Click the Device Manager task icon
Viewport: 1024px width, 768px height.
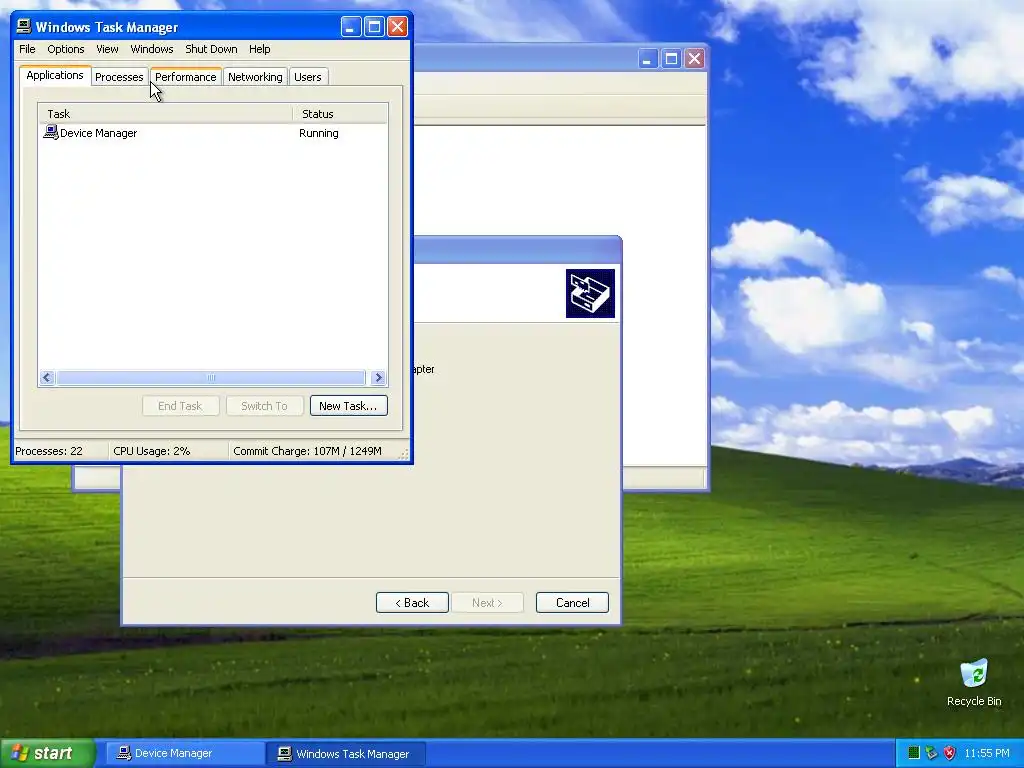(x=50, y=133)
